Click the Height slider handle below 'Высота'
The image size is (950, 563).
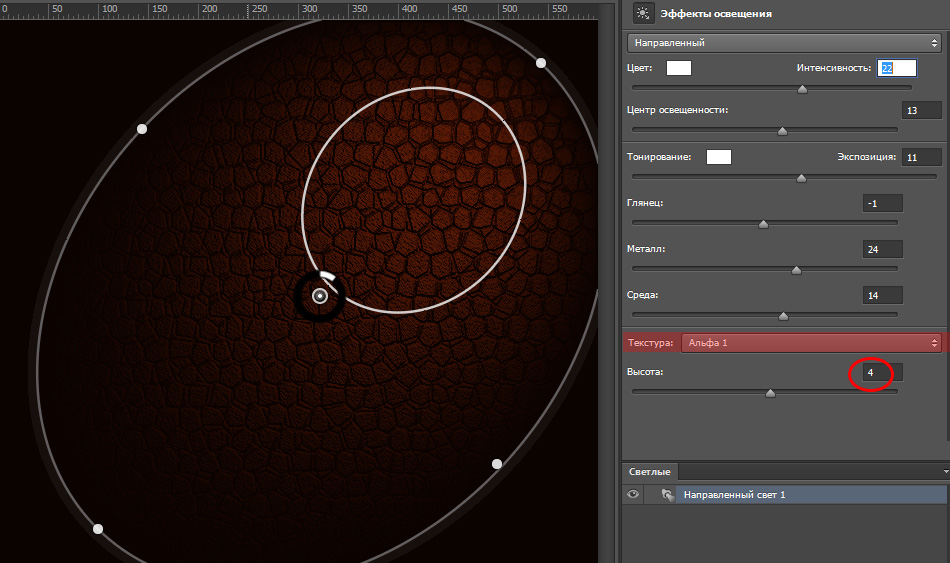pyautogui.click(x=770, y=393)
